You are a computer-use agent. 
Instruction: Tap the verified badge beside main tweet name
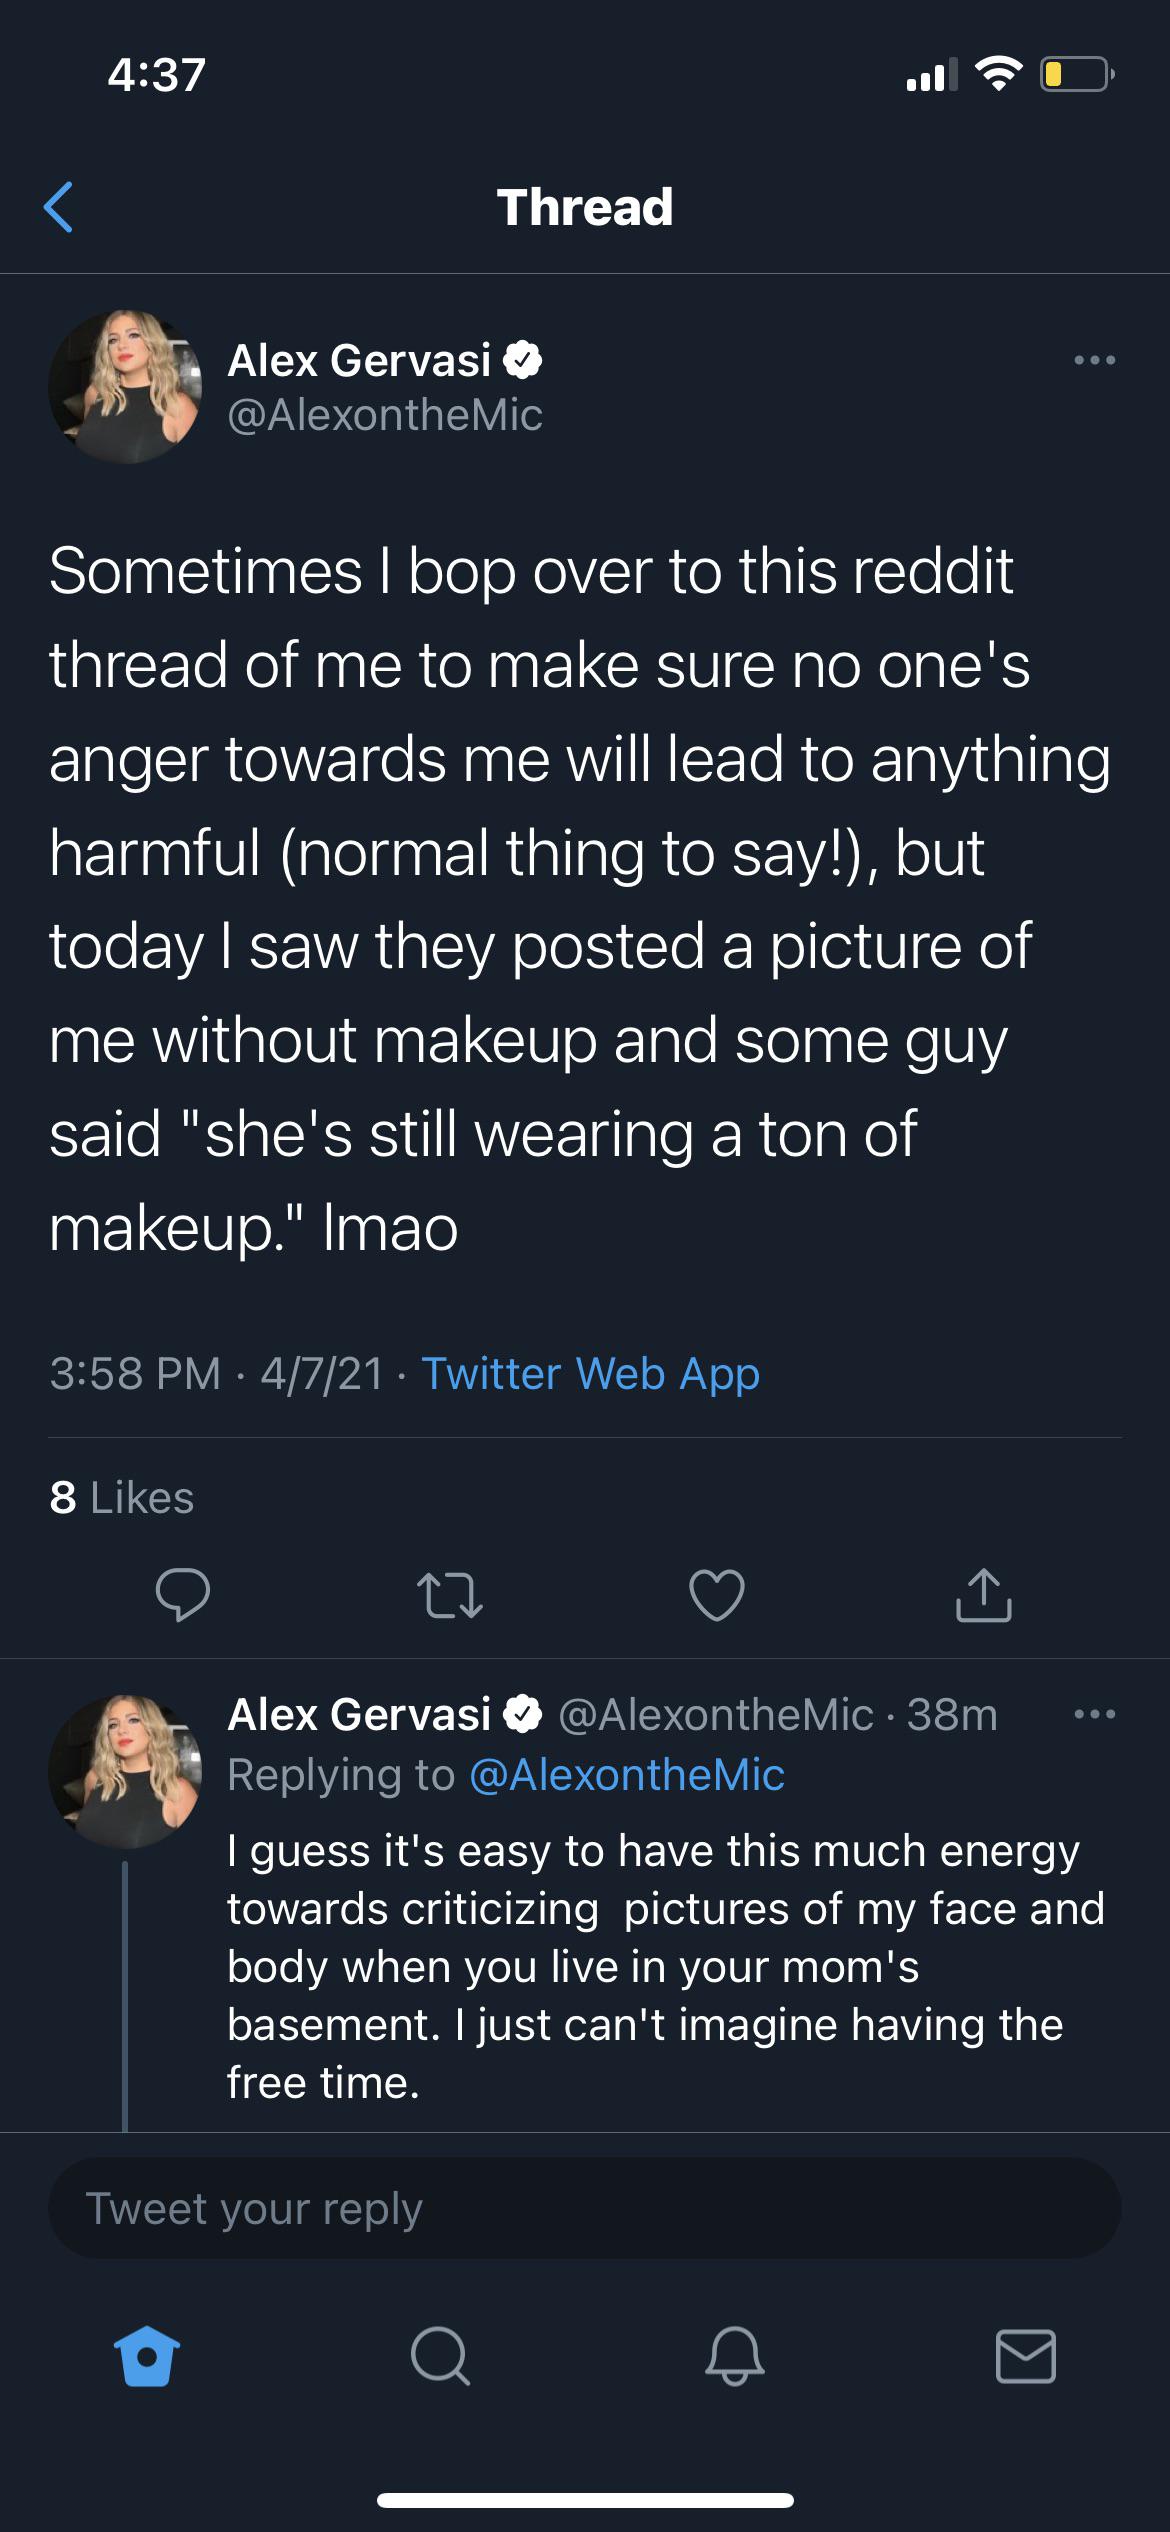coord(523,360)
